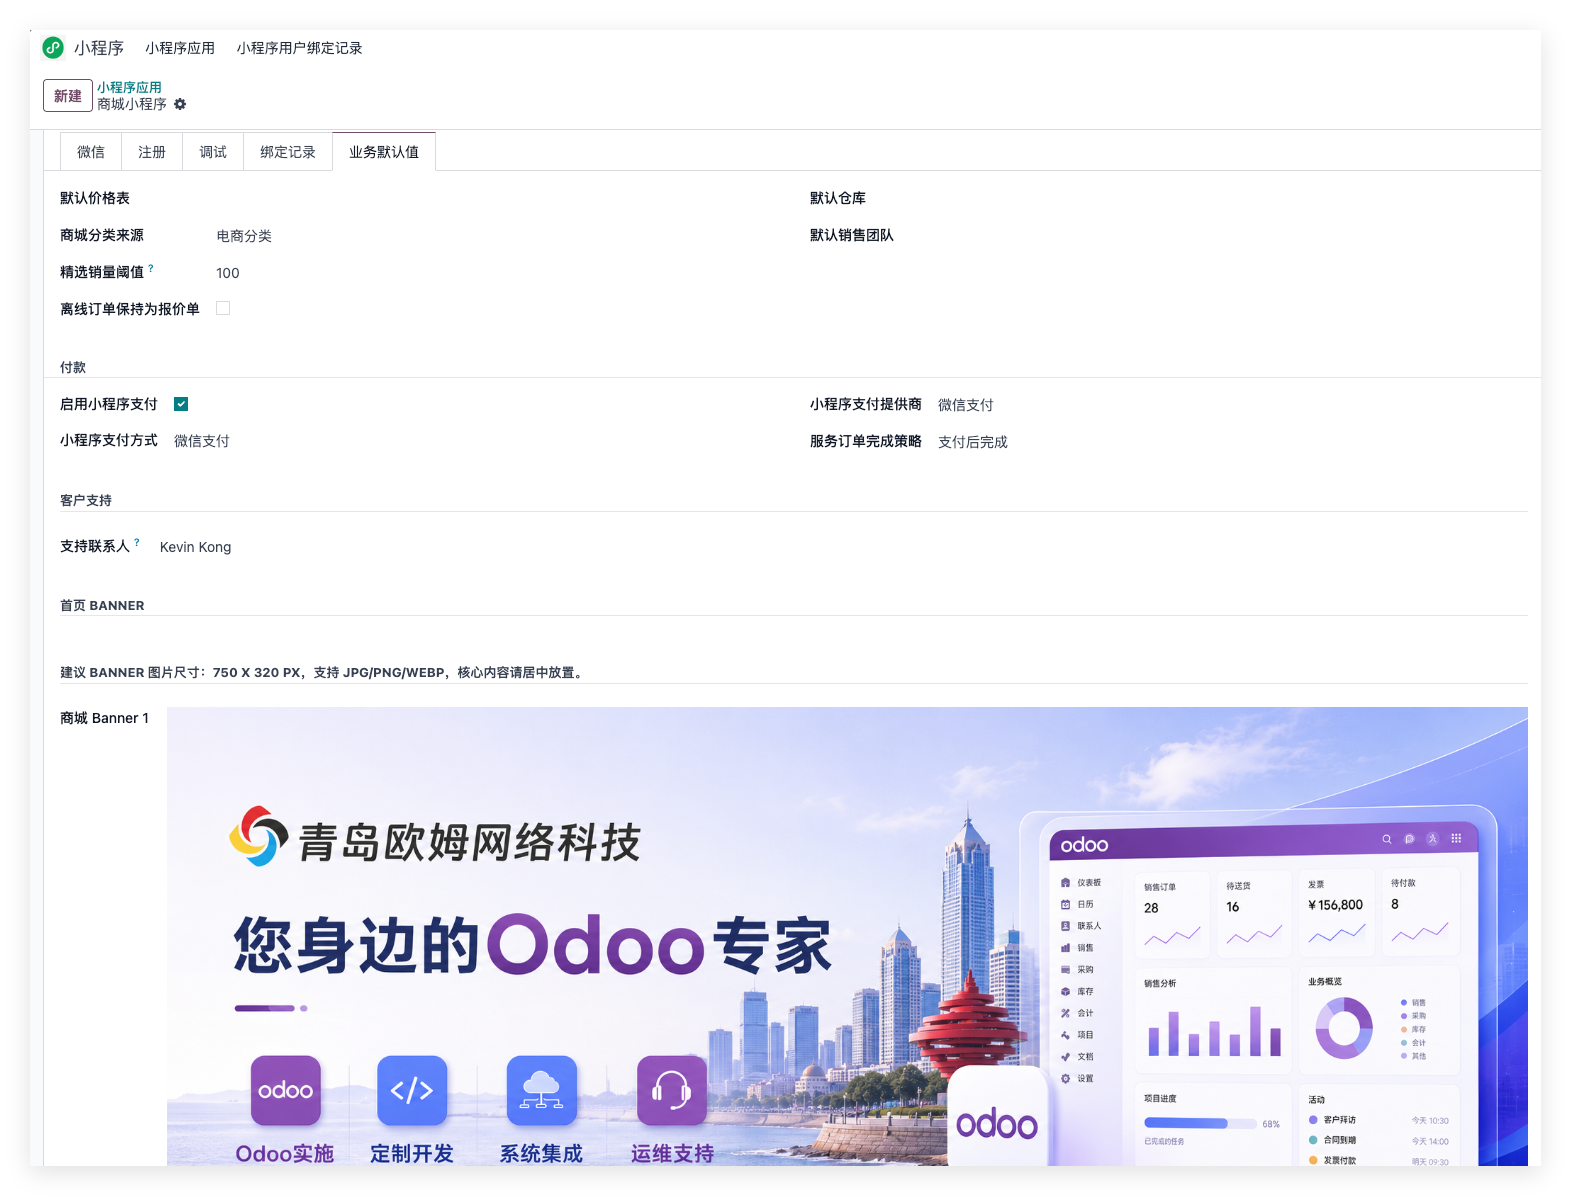Switch to the 微信 tab
1571x1196 pixels.
tap(91, 152)
